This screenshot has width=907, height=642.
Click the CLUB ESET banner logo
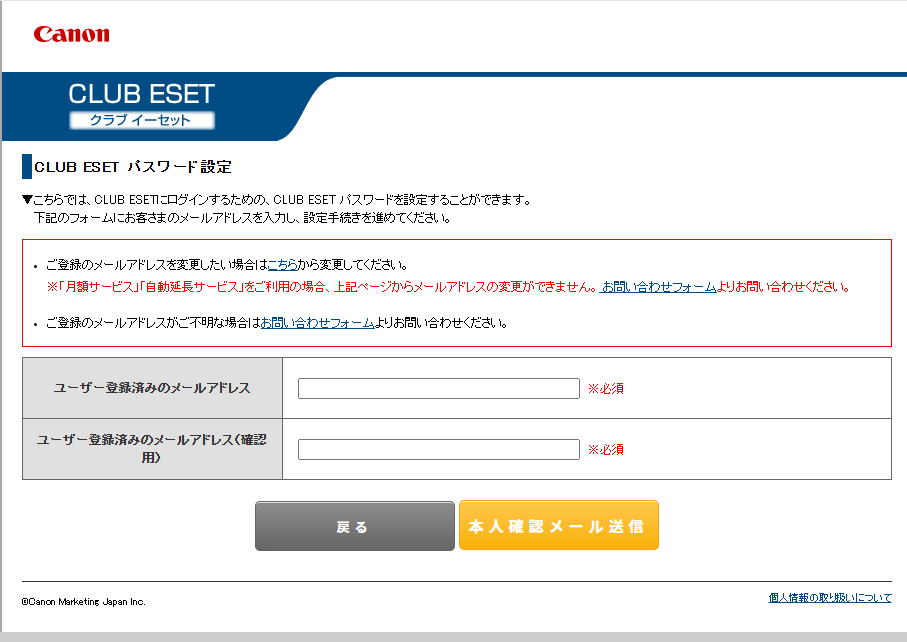click(142, 105)
